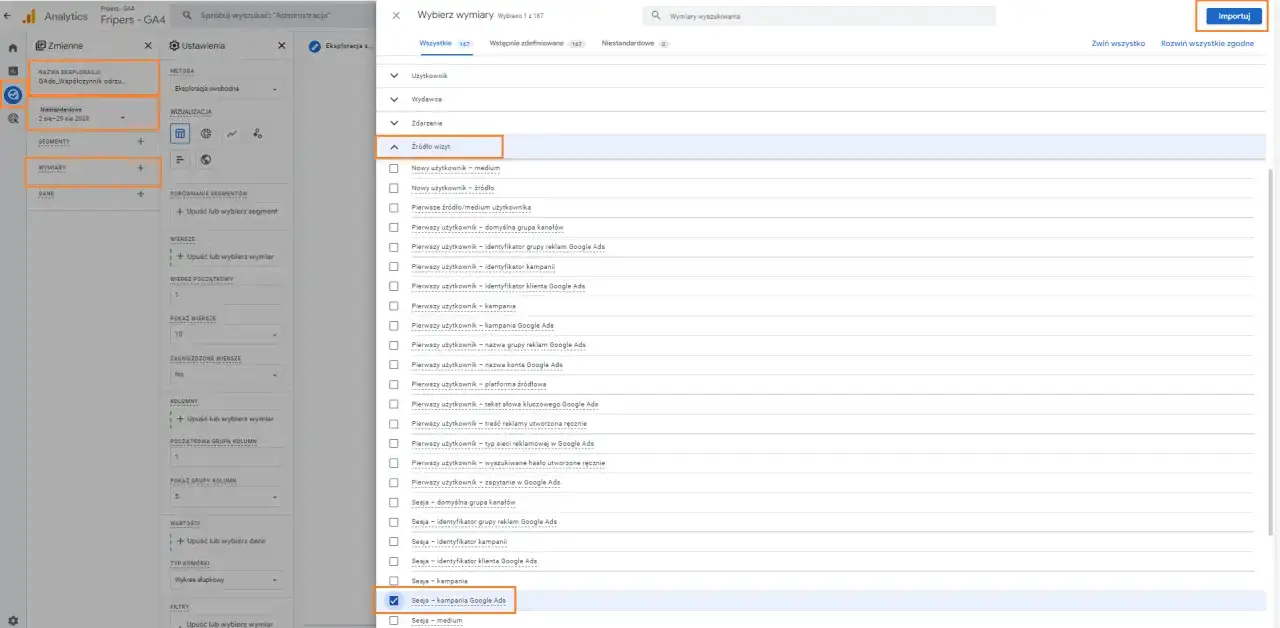
Task: Select the table visualization icon
Action: tap(181, 133)
